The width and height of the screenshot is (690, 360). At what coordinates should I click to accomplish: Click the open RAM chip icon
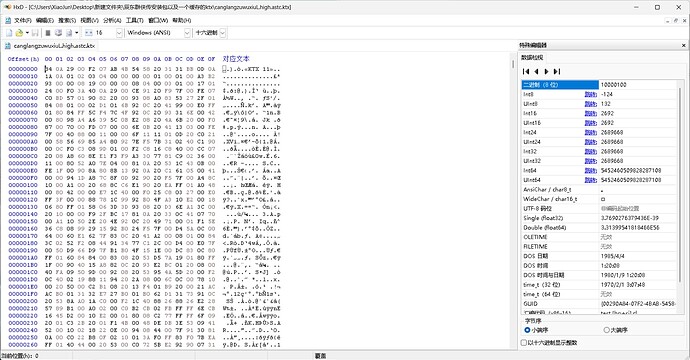(x=48, y=33)
